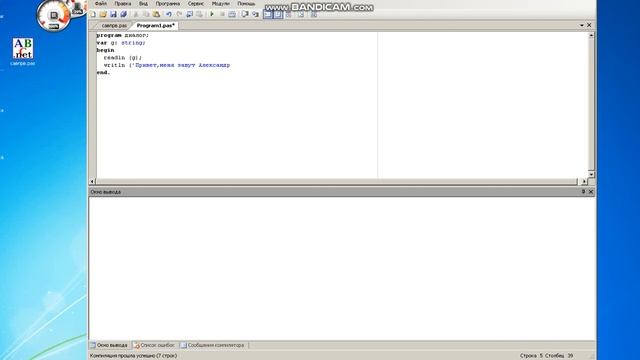Create a new file using toolbar icon
640x360 pixels.
coord(93,14)
